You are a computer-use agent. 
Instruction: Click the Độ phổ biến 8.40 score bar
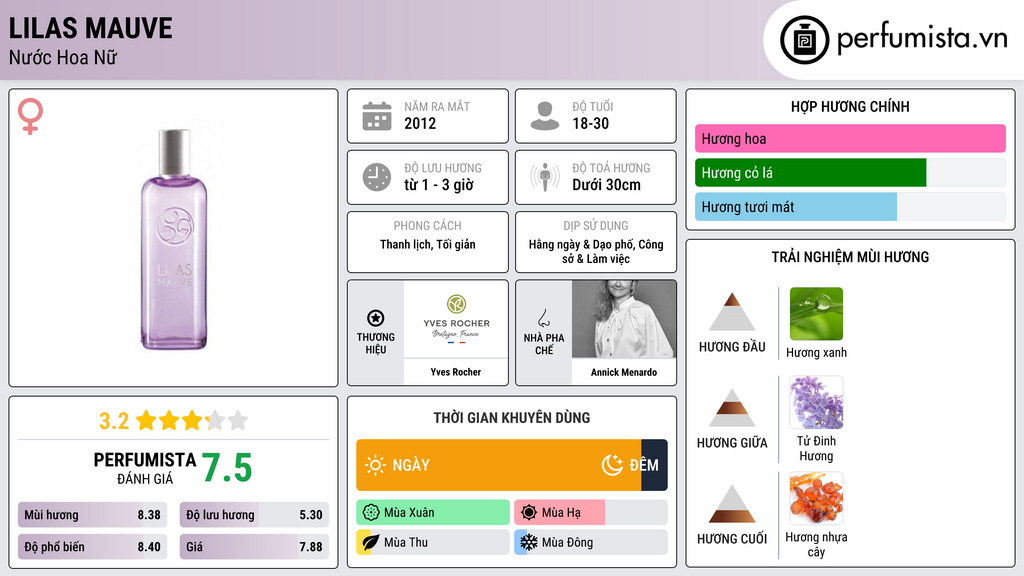click(x=92, y=547)
